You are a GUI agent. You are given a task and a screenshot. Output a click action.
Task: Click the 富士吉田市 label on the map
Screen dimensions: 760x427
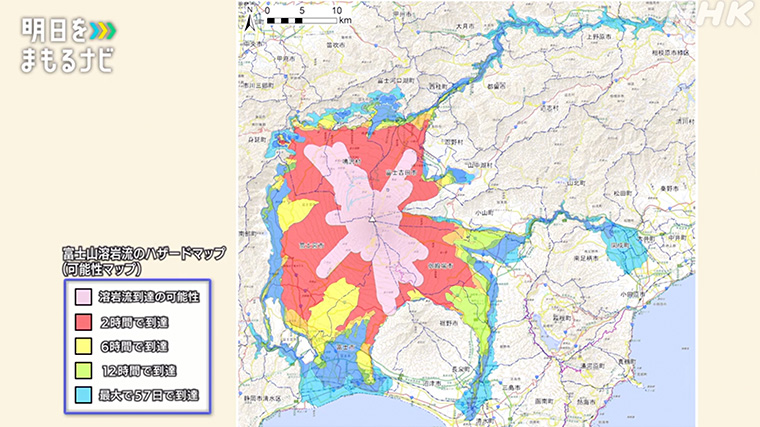point(402,172)
